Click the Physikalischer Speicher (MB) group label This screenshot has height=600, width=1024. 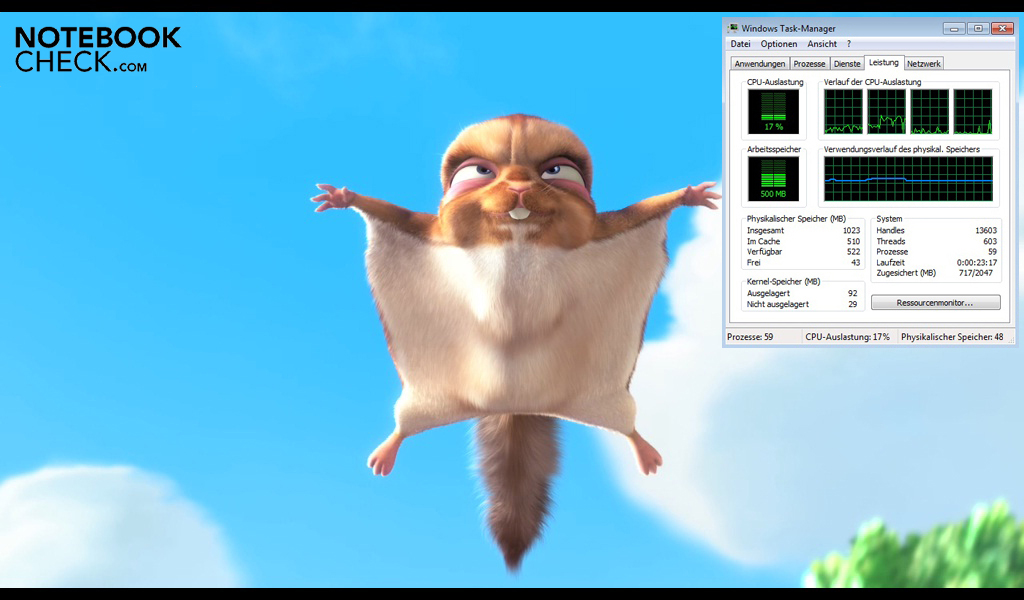(796, 219)
